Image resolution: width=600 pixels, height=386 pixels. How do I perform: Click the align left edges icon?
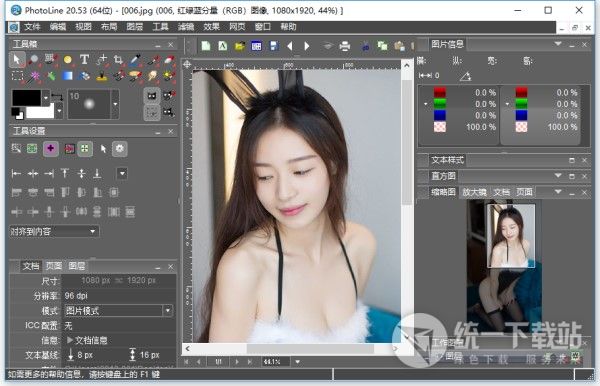(x=16, y=174)
